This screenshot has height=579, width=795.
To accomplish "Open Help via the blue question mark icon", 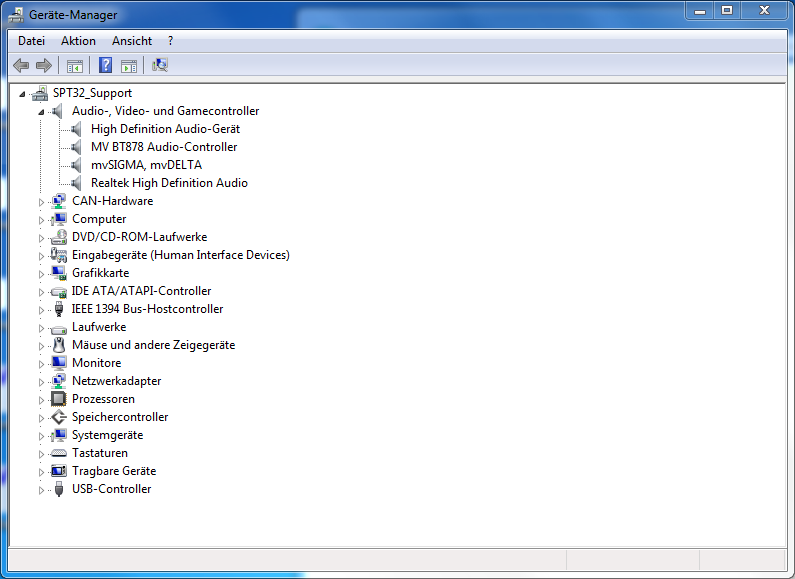I will click(105, 66).
